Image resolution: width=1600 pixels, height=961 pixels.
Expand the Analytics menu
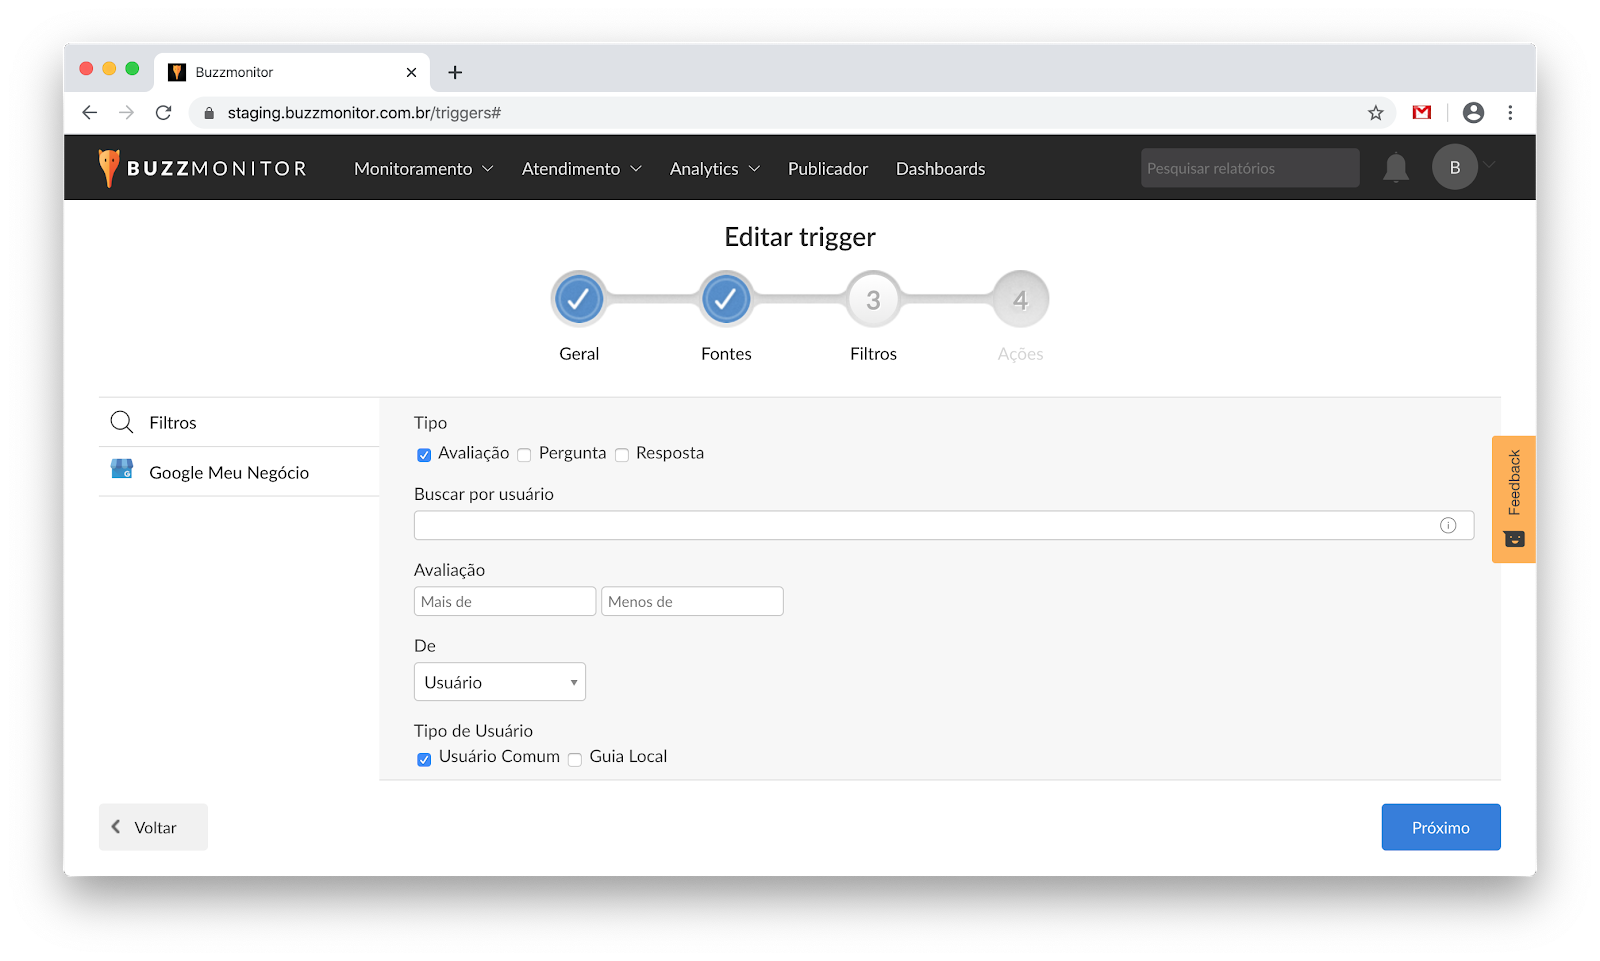click(x=714, y=169)
